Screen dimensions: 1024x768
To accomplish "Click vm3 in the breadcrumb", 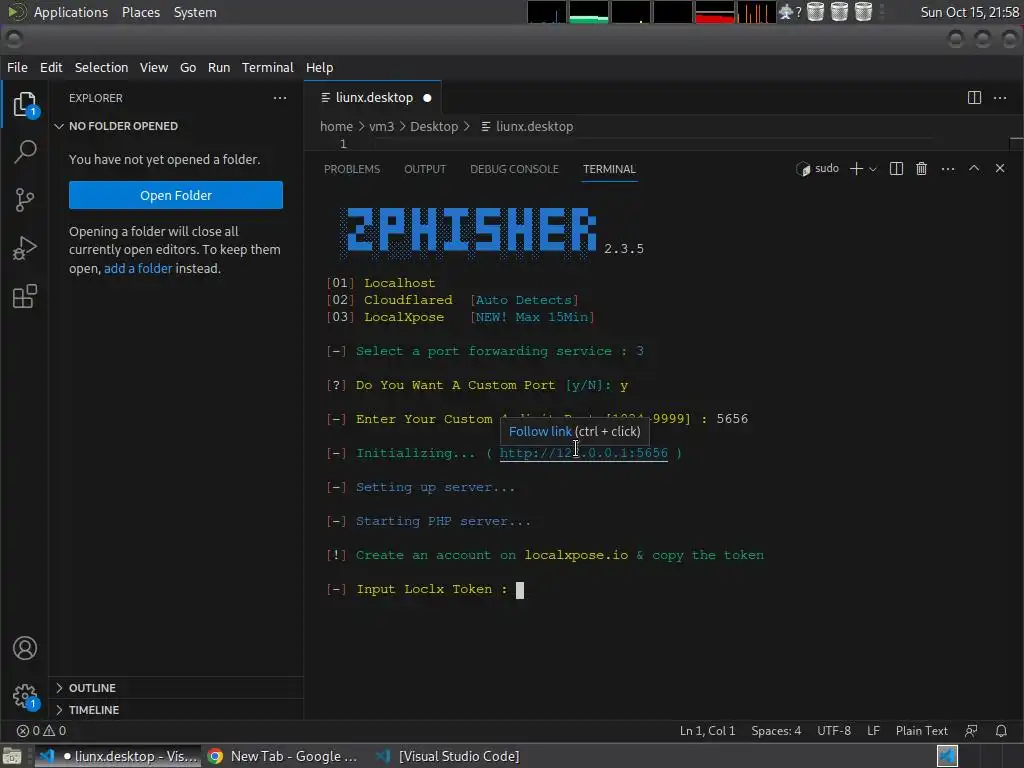I will (x=381, y=127).
